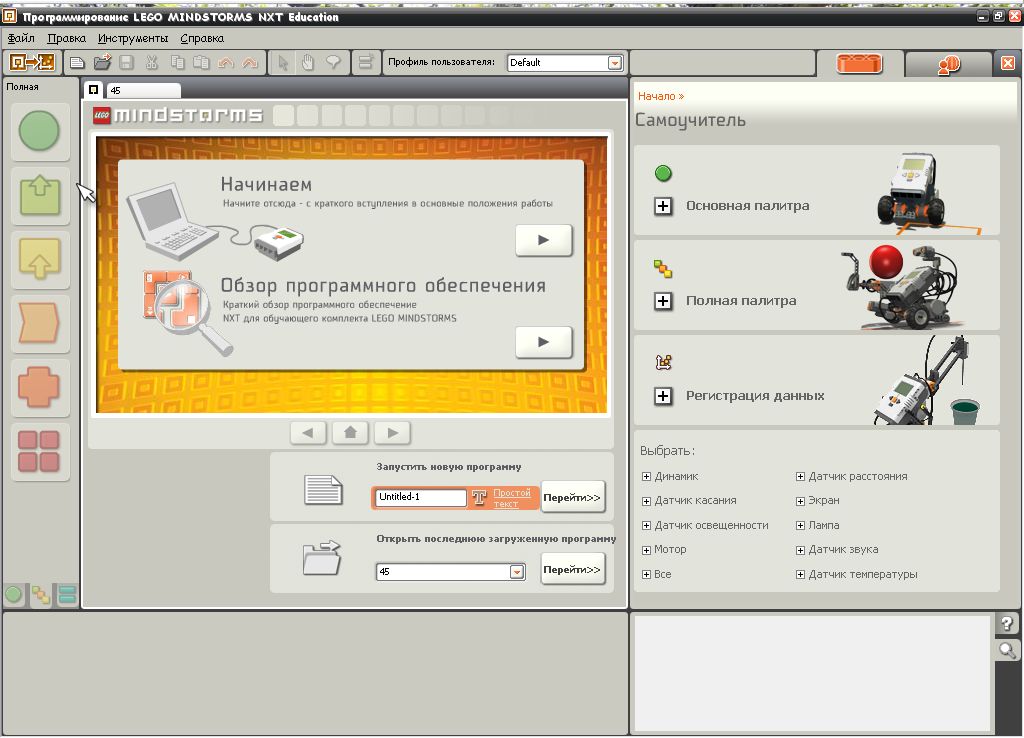Select the pointer tool

(282, 63)
